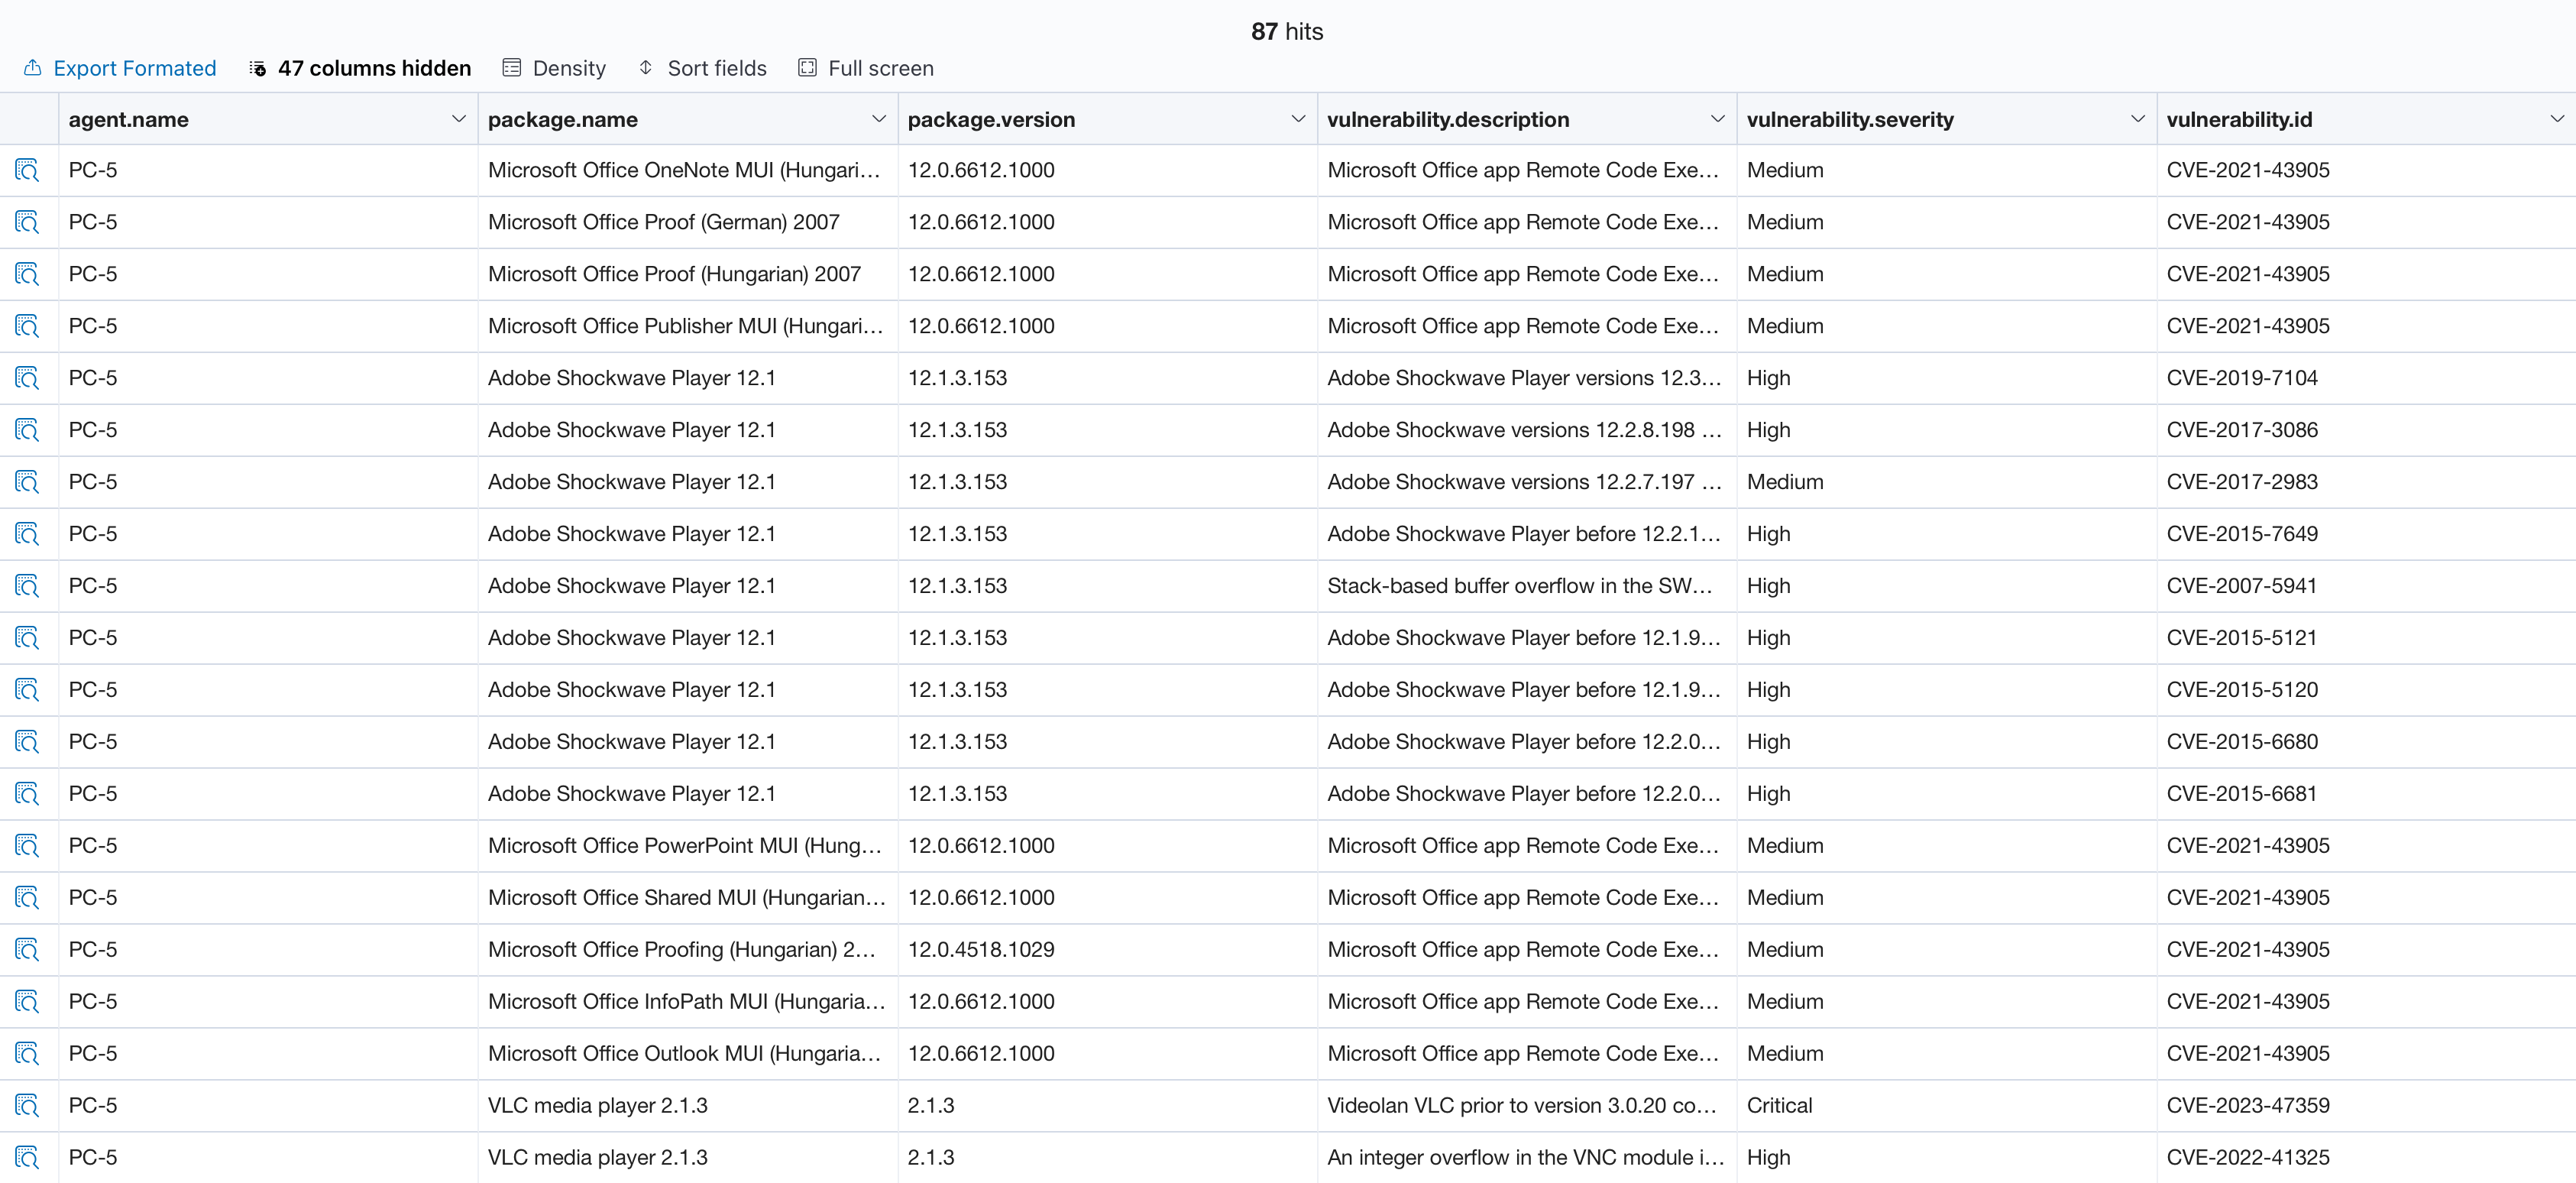Inspect document for Microsoft Office Proof (Hungarian) 2007
Image resolution: width=2576 pixels, height=1183 pixels.
27,274
